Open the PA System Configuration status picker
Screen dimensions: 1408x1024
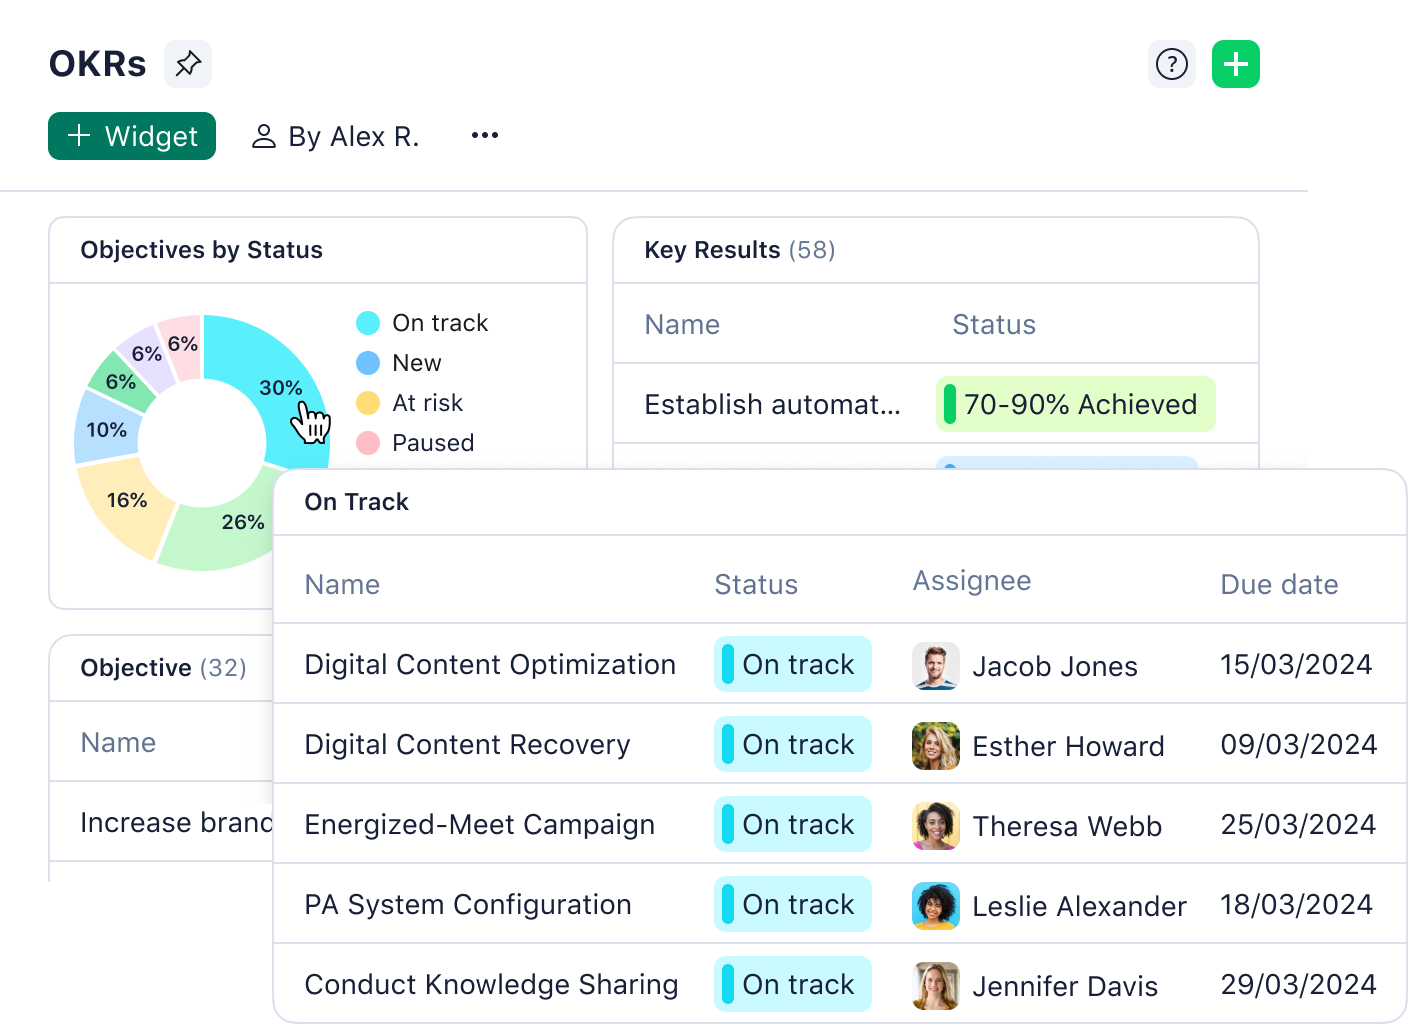pos(793,904)
